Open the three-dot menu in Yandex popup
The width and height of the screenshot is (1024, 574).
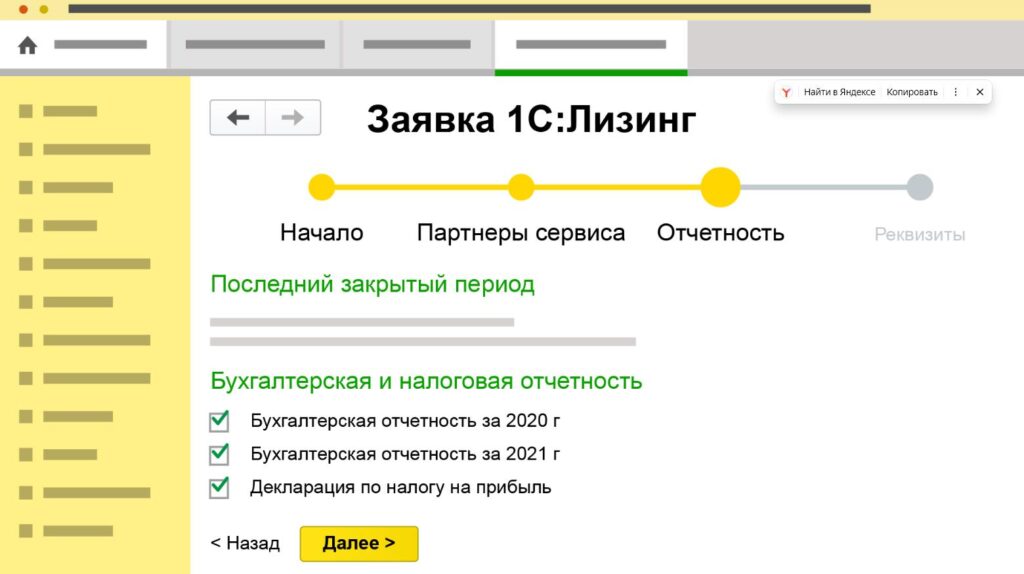pos(955,92)
